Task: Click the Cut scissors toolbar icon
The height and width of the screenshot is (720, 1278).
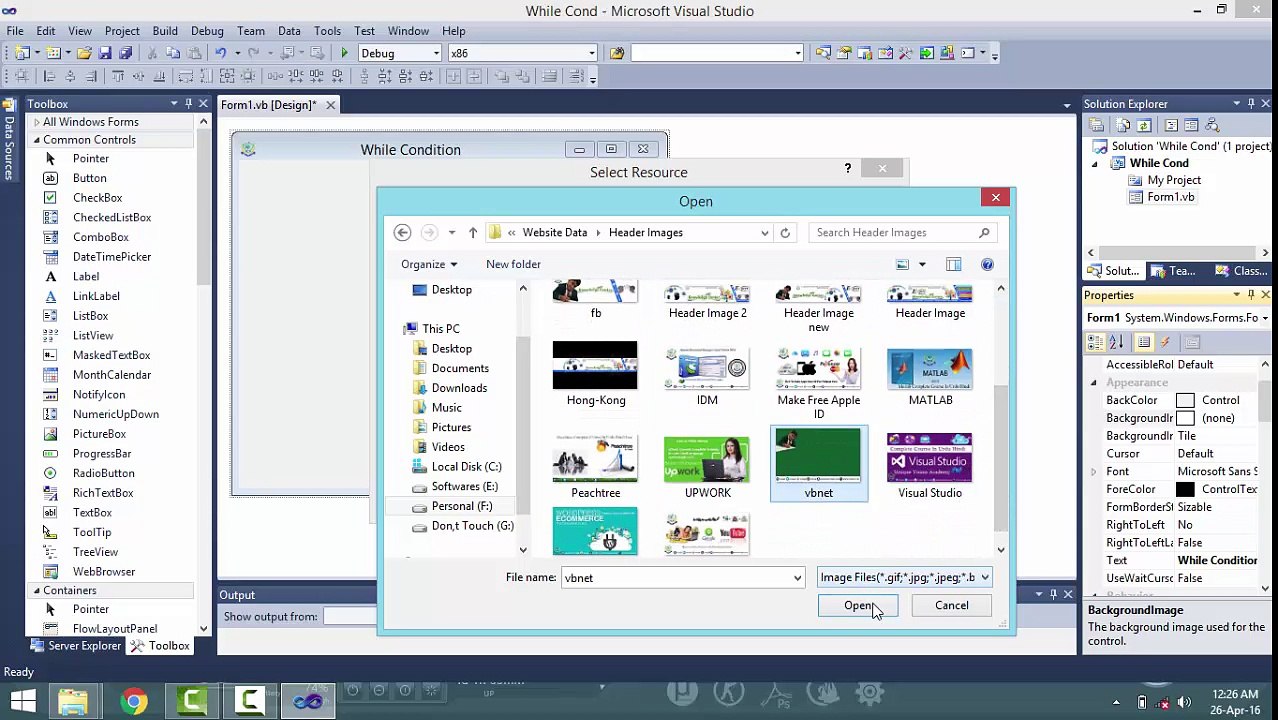Action: coord(152,53)
